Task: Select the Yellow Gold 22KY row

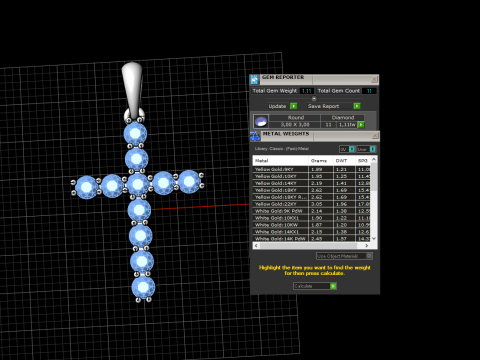Action: [x=312, y=204]
